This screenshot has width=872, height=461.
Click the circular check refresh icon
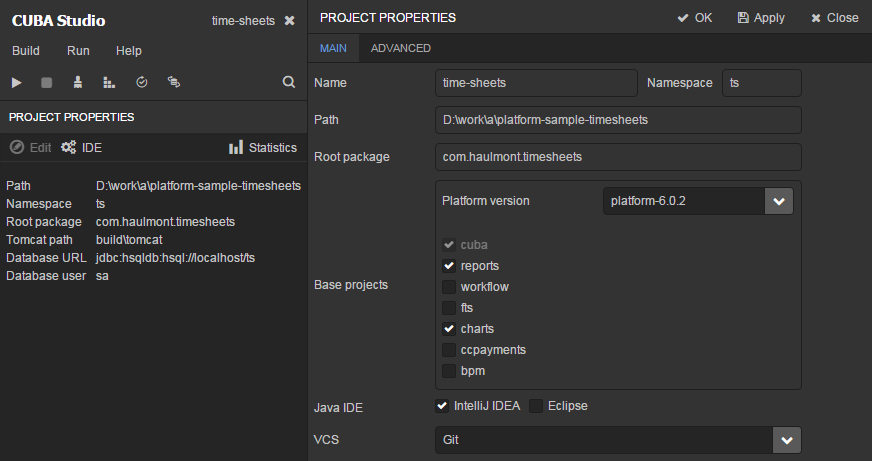click(142, 82)
